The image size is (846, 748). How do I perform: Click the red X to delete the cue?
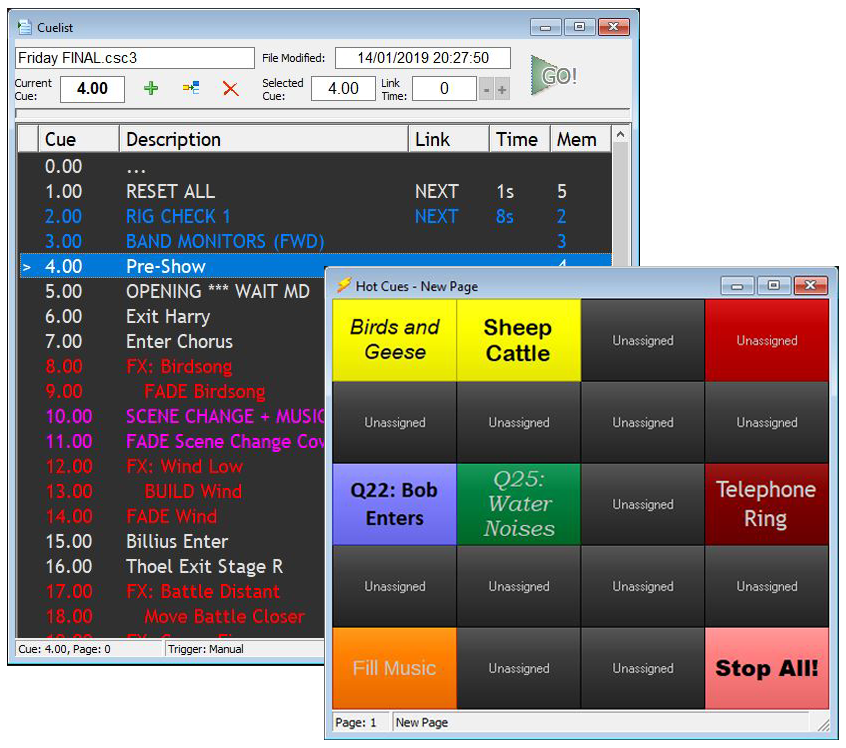pos(231,89)
